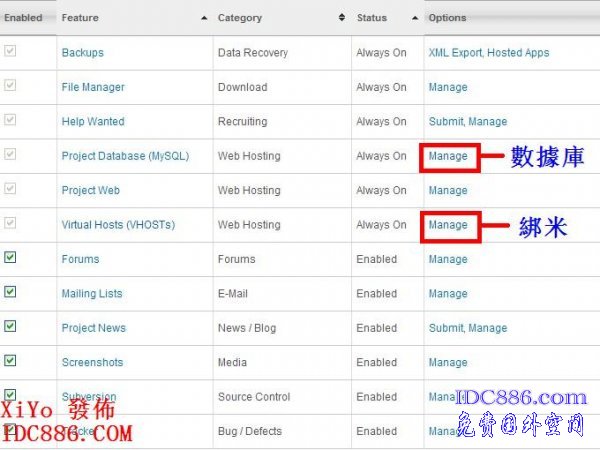Screen dimensions: 600x450
Task: Click Manage for Project Database (MySQL)
Action: (x=448, y=156)
